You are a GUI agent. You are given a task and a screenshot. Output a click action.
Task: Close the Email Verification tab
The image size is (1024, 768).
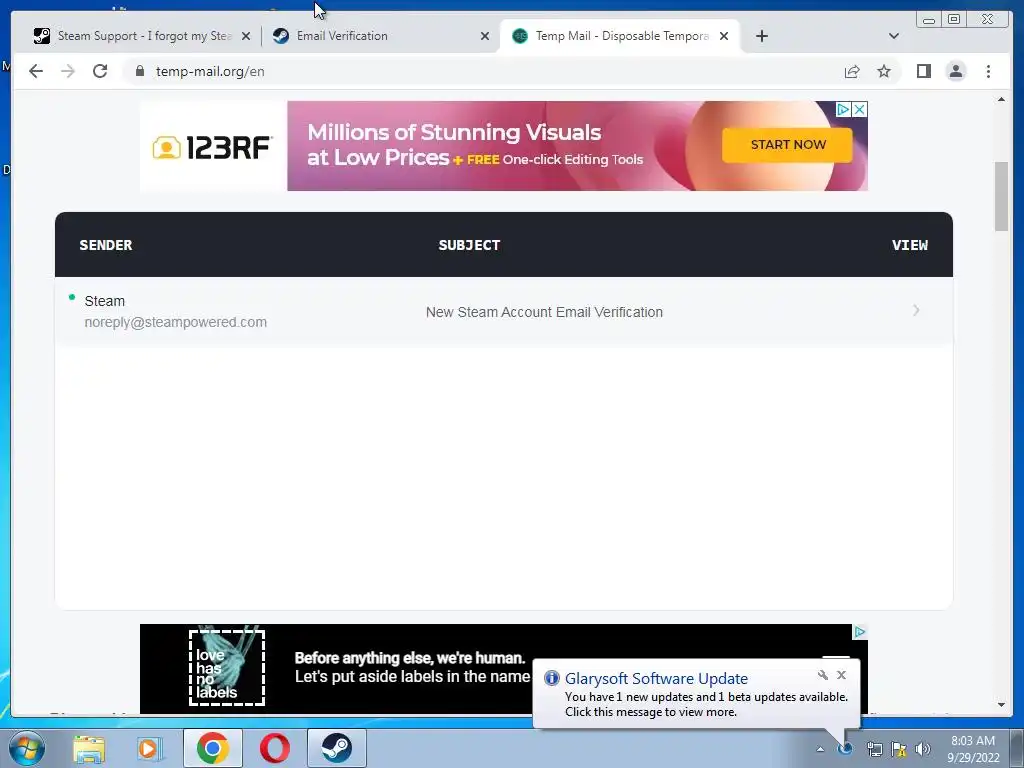485,36
